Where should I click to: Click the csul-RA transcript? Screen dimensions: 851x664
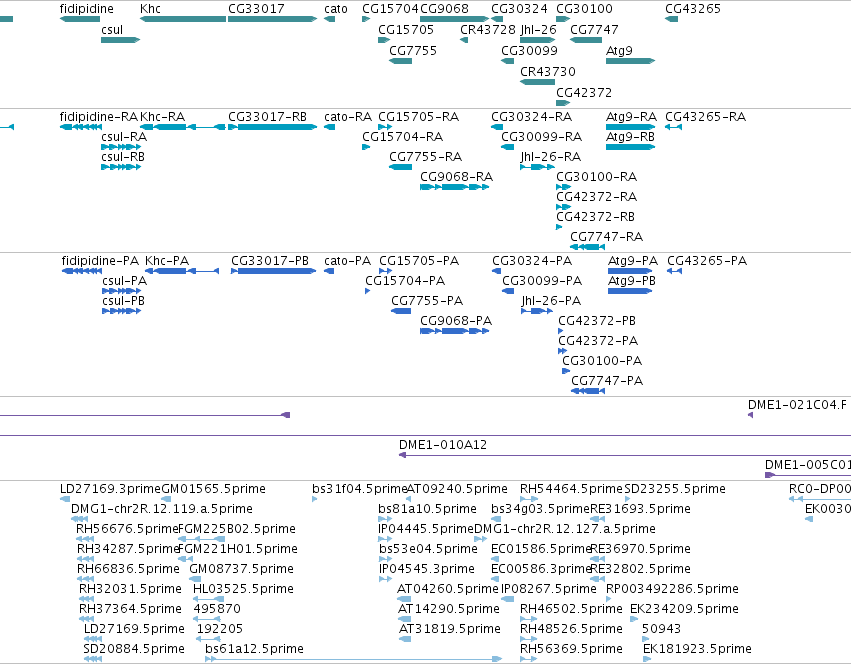click(x=121, y=147)
